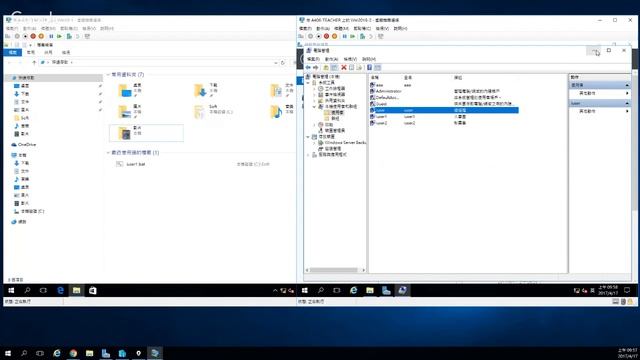Click blue Help icon in Computer Management toolbar

point(369,67)
